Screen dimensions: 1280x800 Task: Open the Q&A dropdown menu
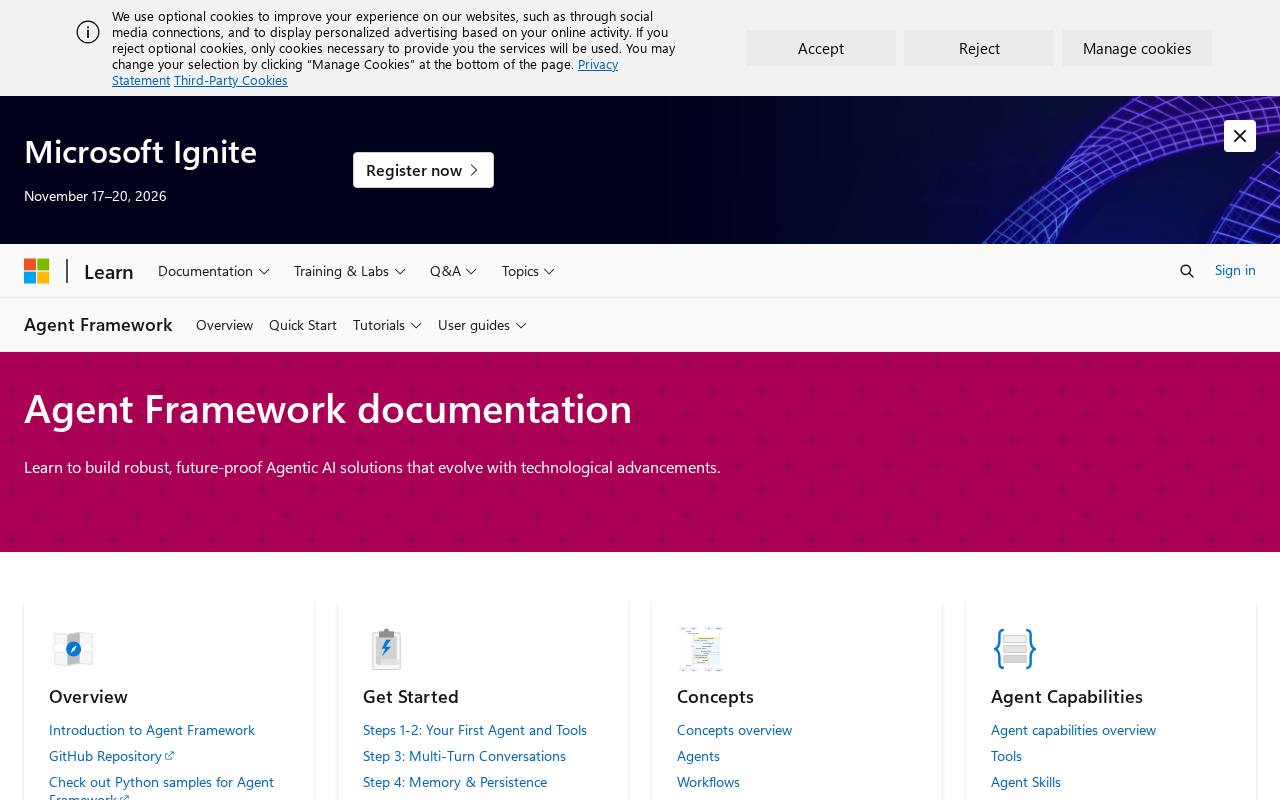click(x=454, y=271)
